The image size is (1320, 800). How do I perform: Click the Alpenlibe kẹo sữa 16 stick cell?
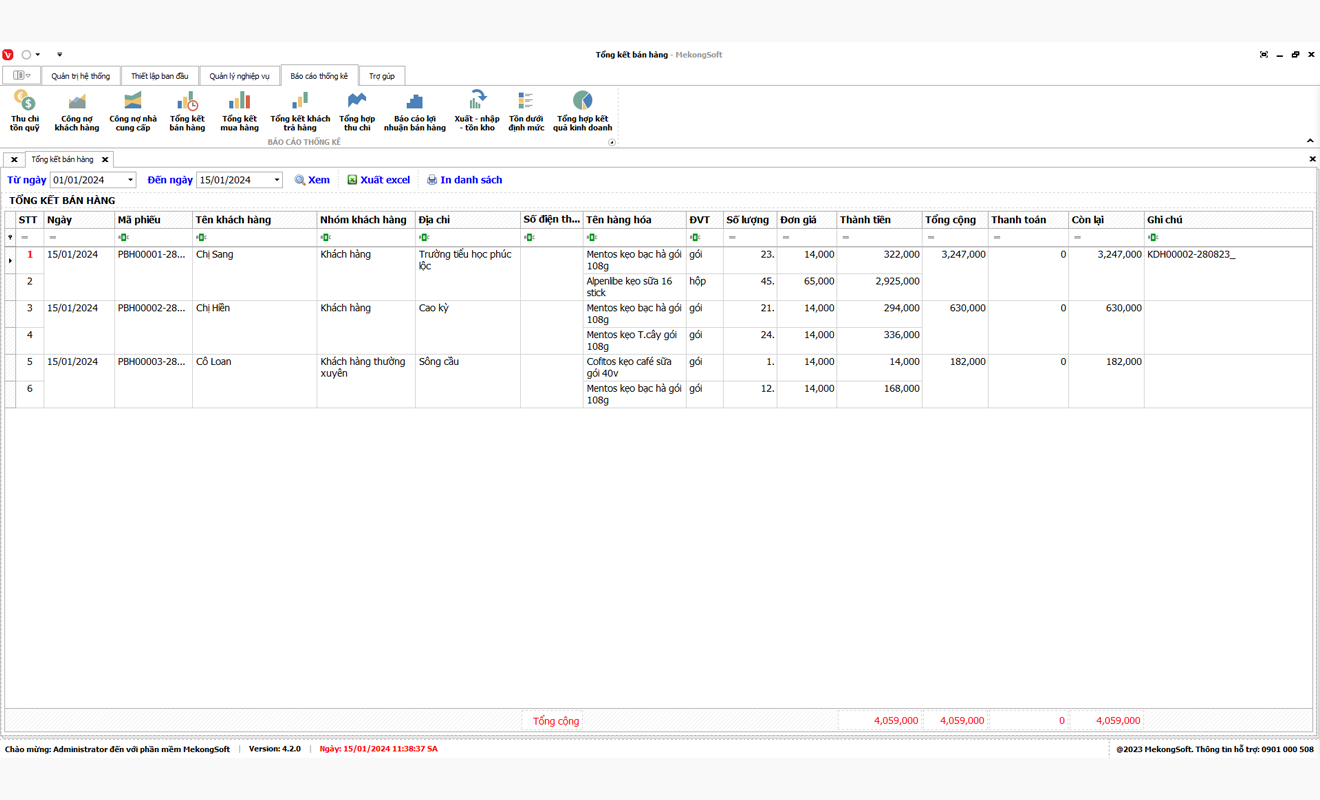634,287
